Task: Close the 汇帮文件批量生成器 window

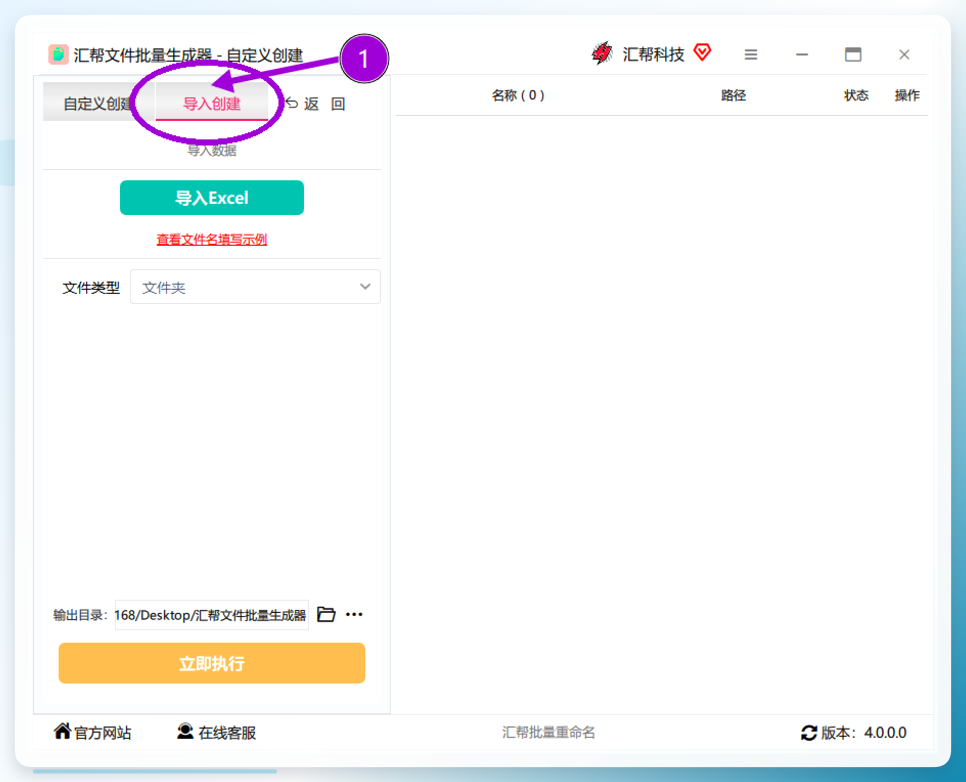Action: pyautogui.click(x=904, y=55)
